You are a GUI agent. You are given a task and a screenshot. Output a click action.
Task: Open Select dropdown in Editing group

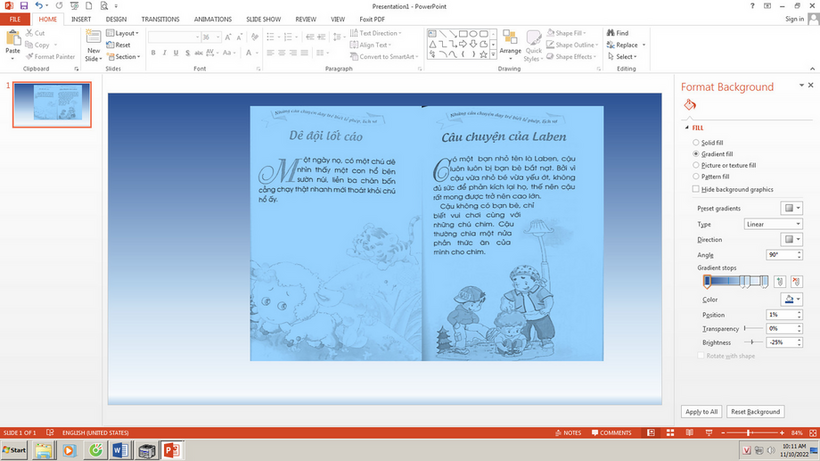[x=623, y=56]
